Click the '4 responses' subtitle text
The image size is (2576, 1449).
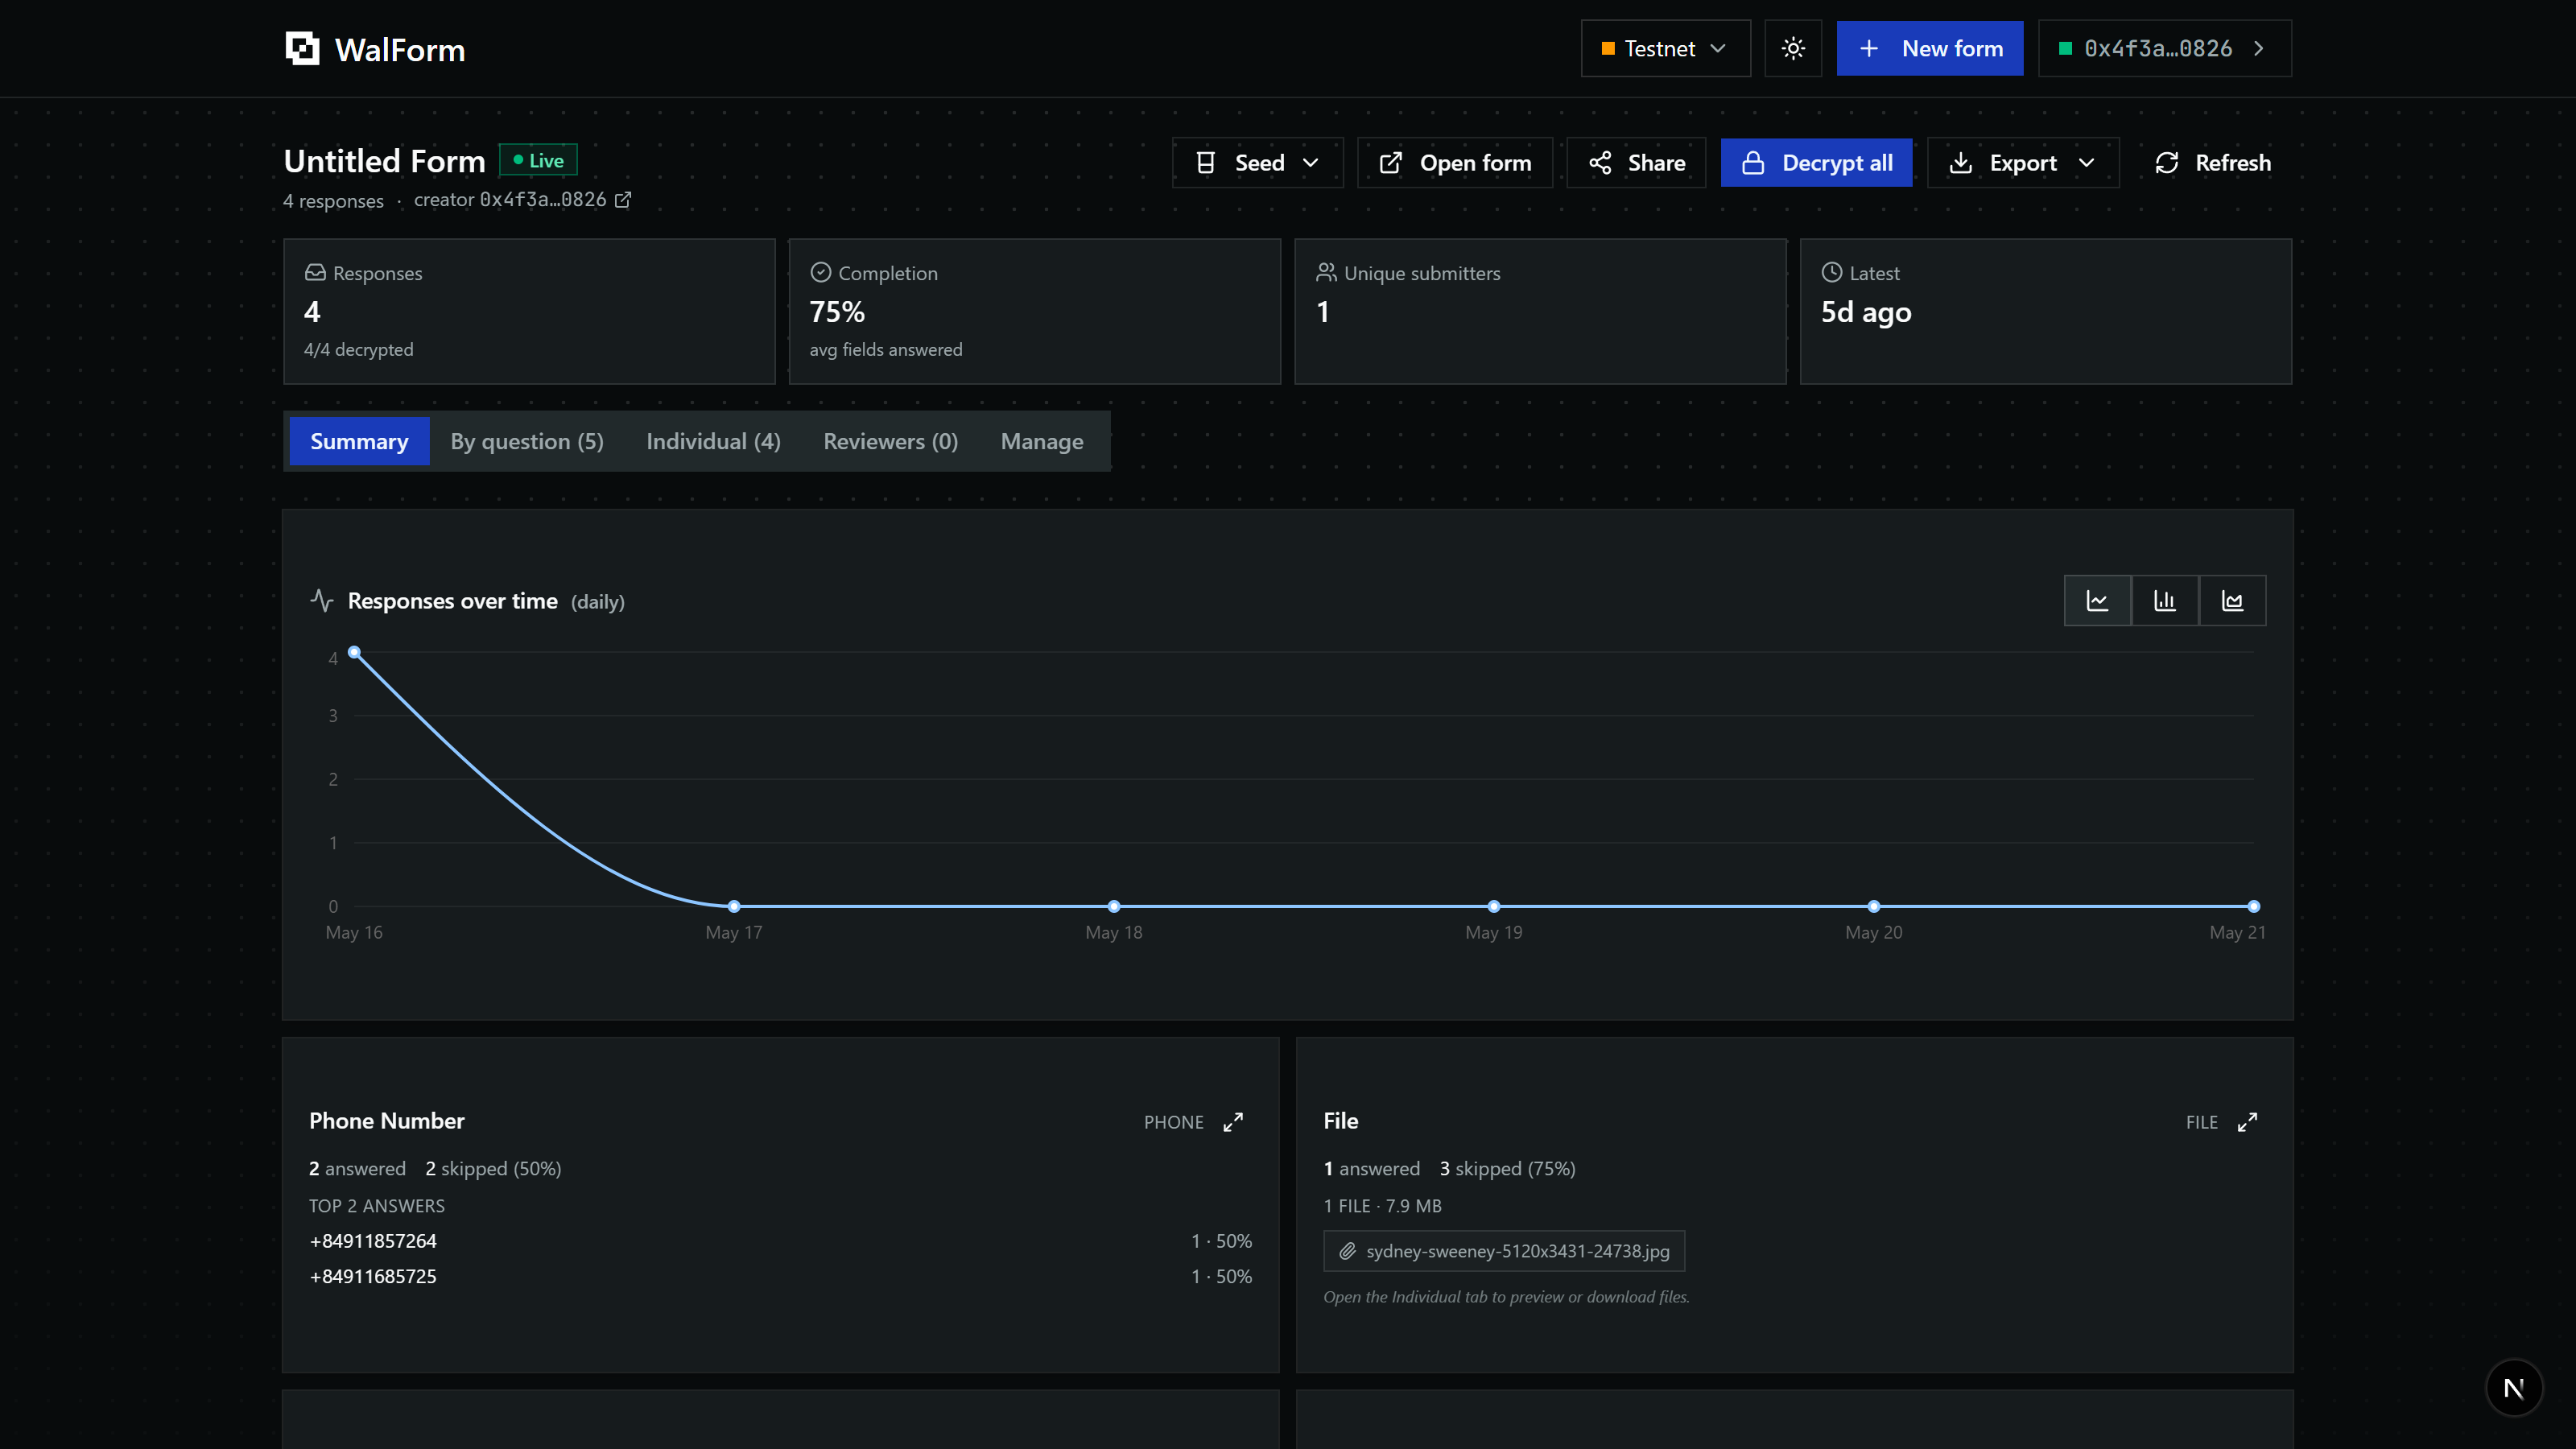[333, 201]
